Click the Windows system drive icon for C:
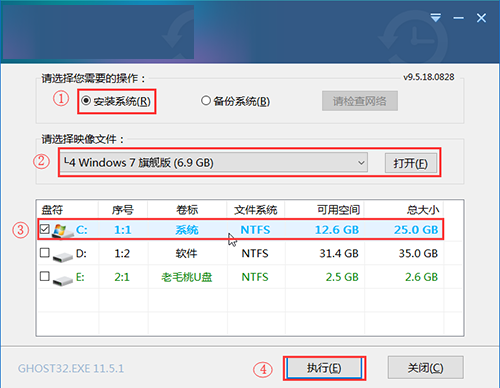Viewport: 500px width, 388px height. coord(63,231)
